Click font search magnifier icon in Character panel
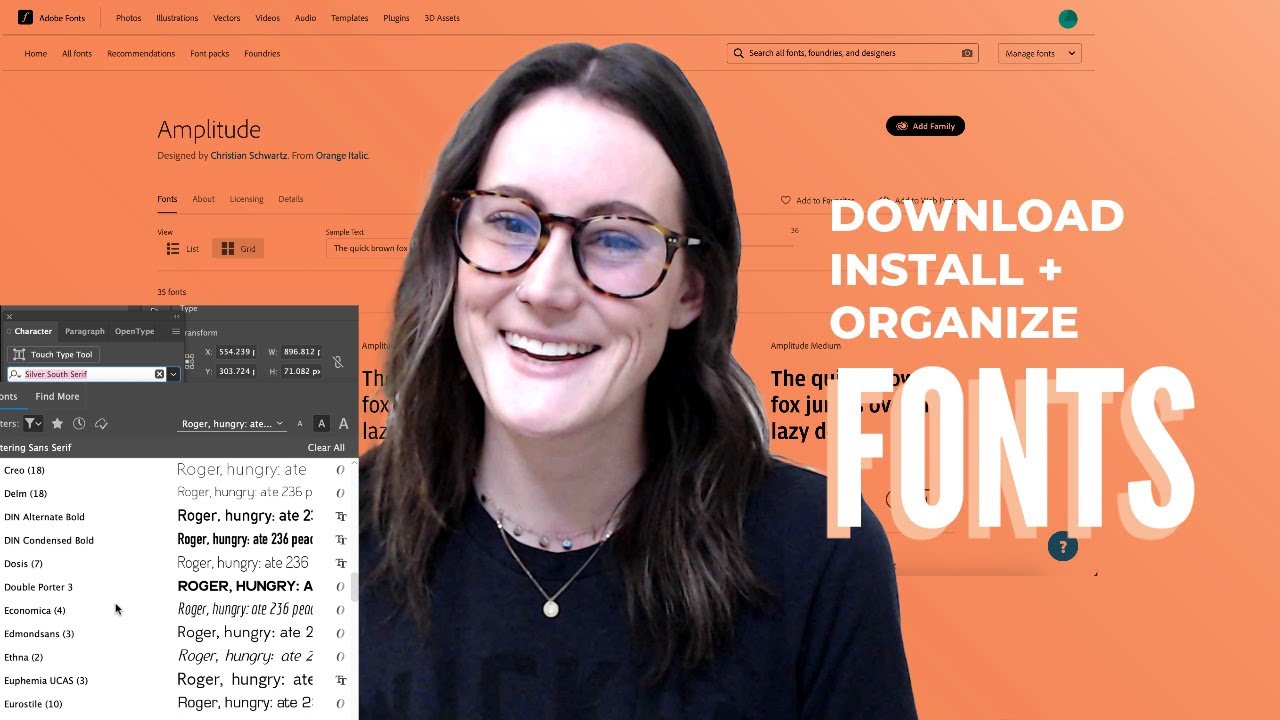The image size is (1280, 720). pyautogui.click(x=16, y=374)
